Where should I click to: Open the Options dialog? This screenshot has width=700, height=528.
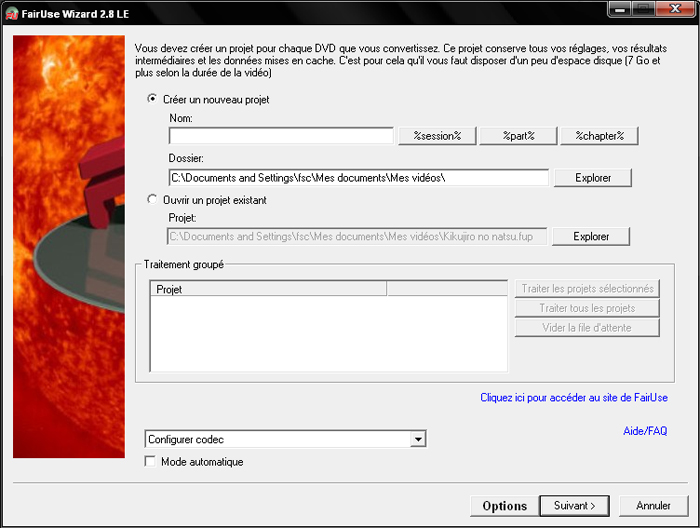coord(504,506)
